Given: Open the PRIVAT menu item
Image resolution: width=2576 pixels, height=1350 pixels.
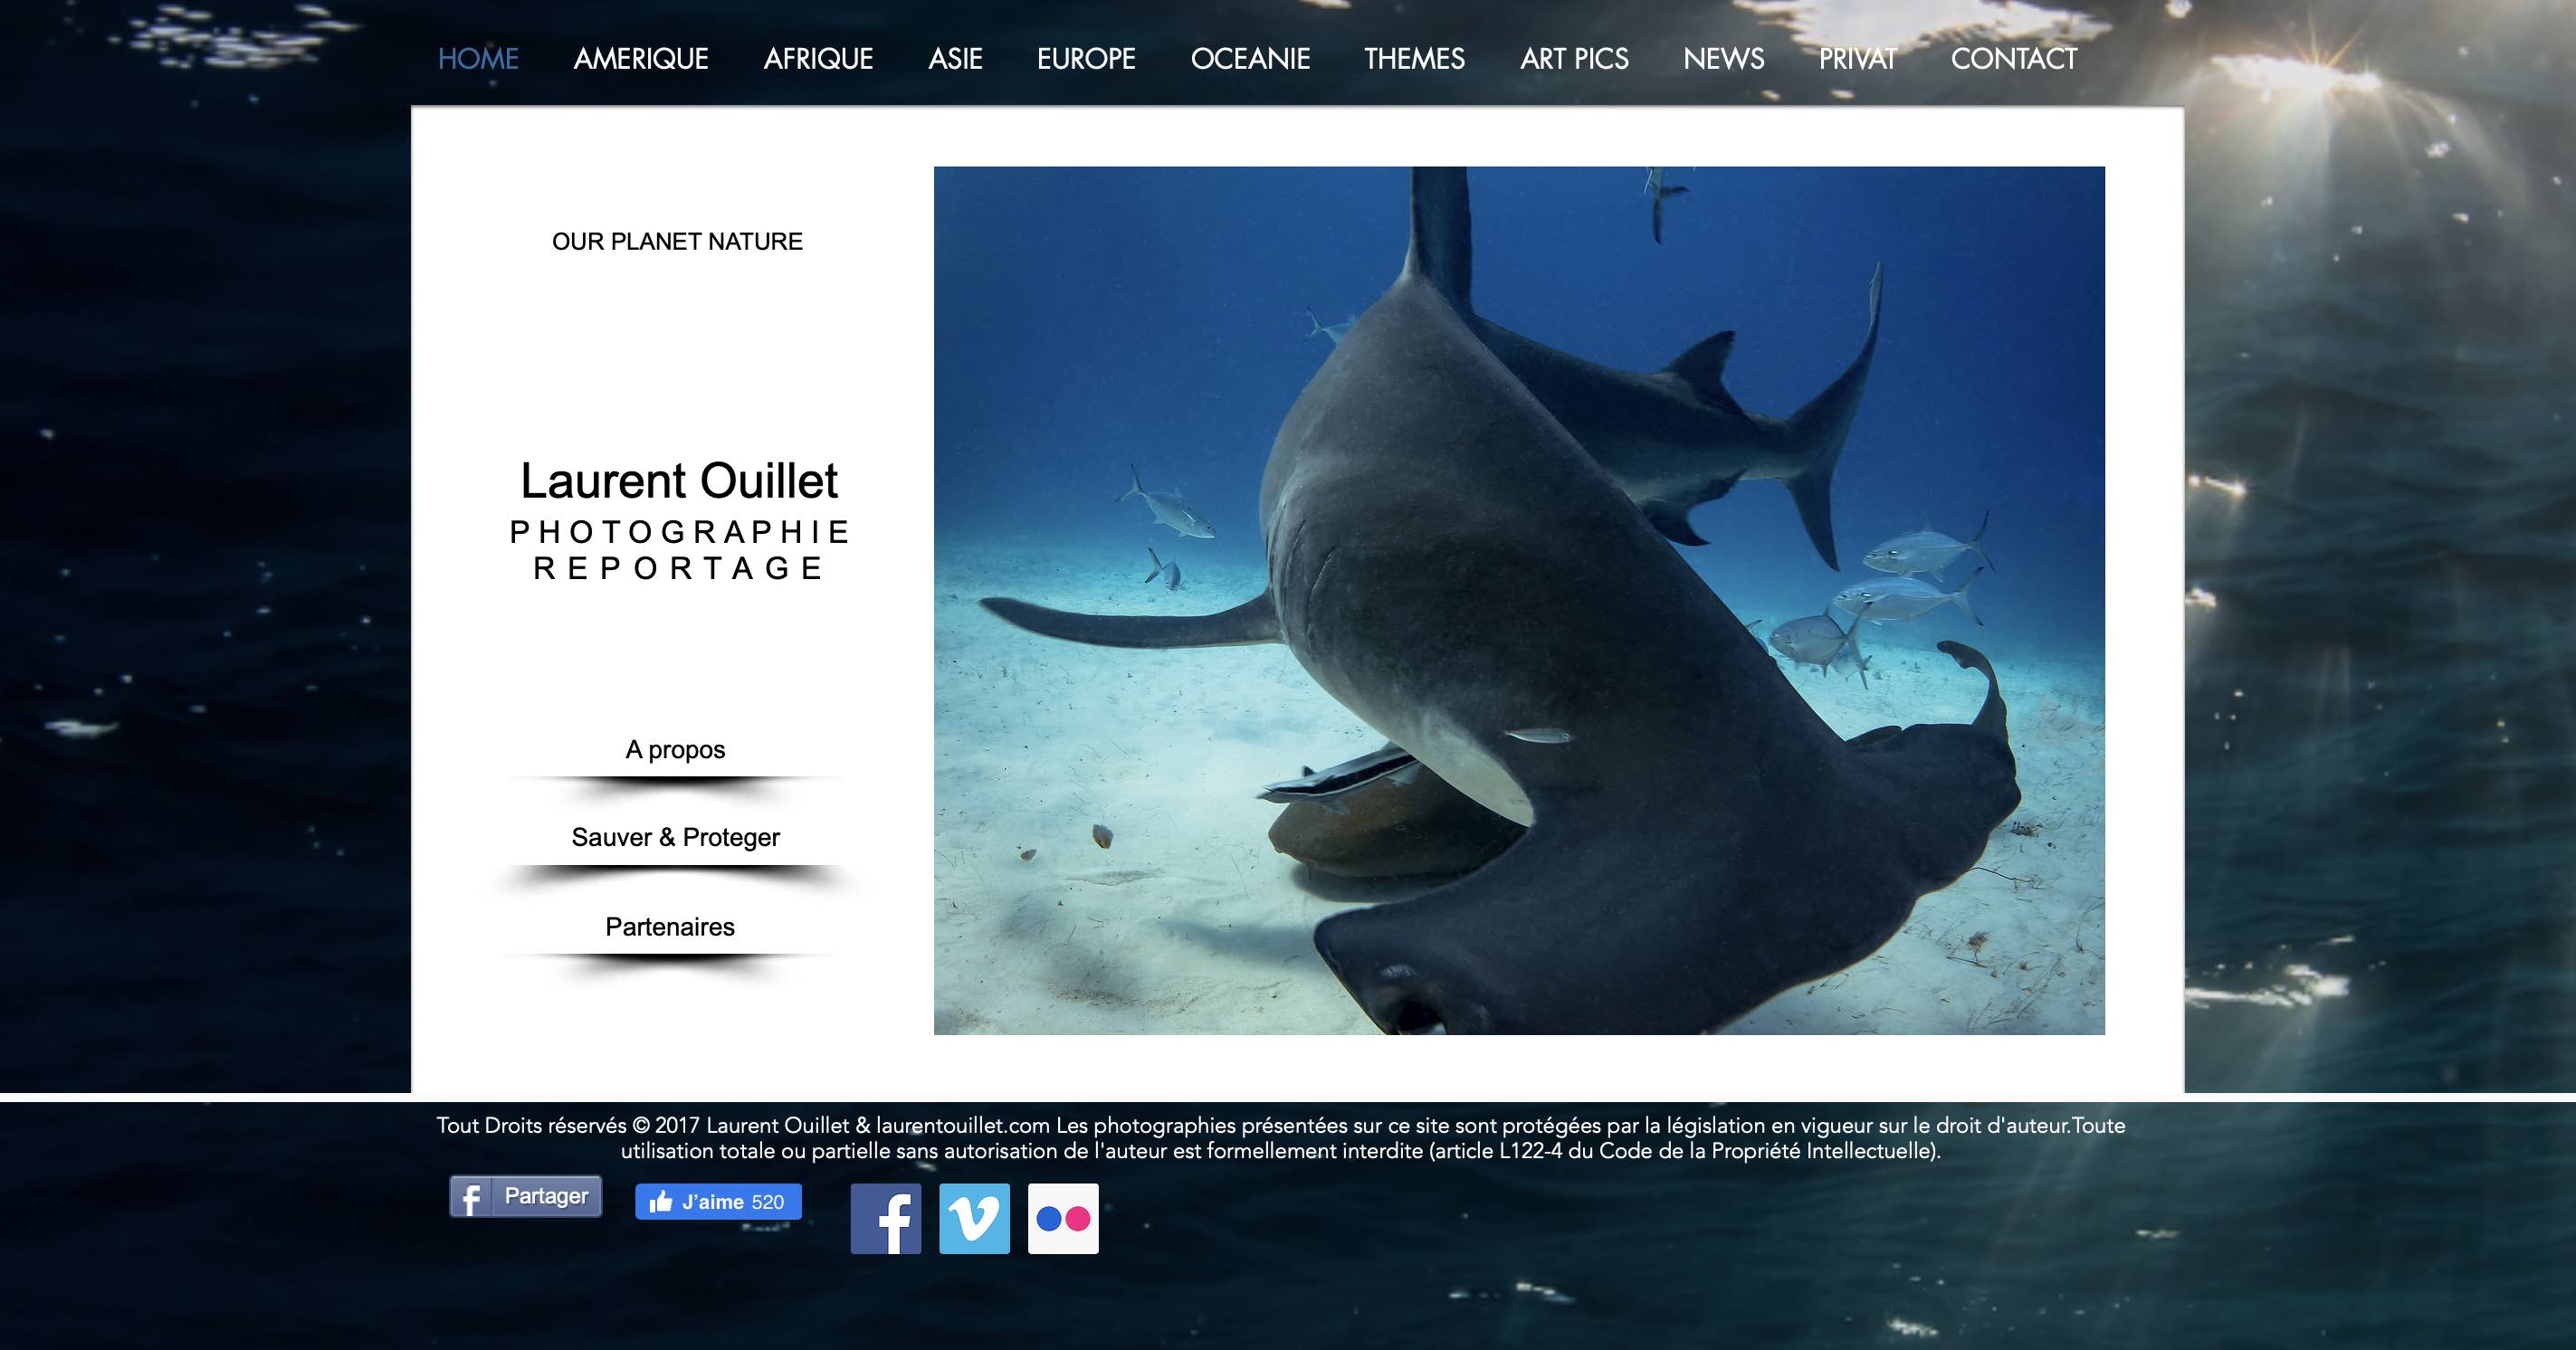Looking at the screenshot, I should click(x=1857, y=59).
